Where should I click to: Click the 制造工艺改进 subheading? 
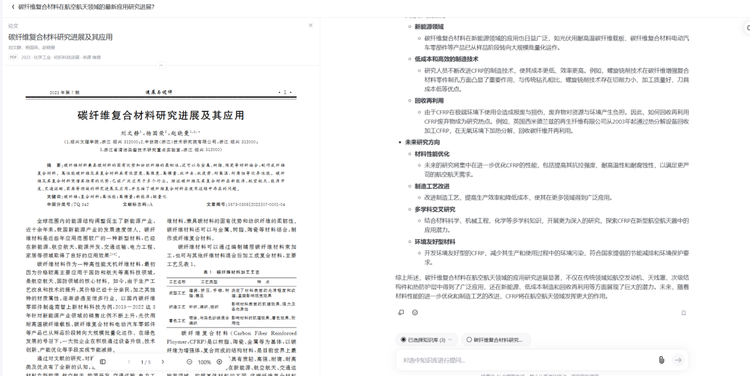point(432,187)
